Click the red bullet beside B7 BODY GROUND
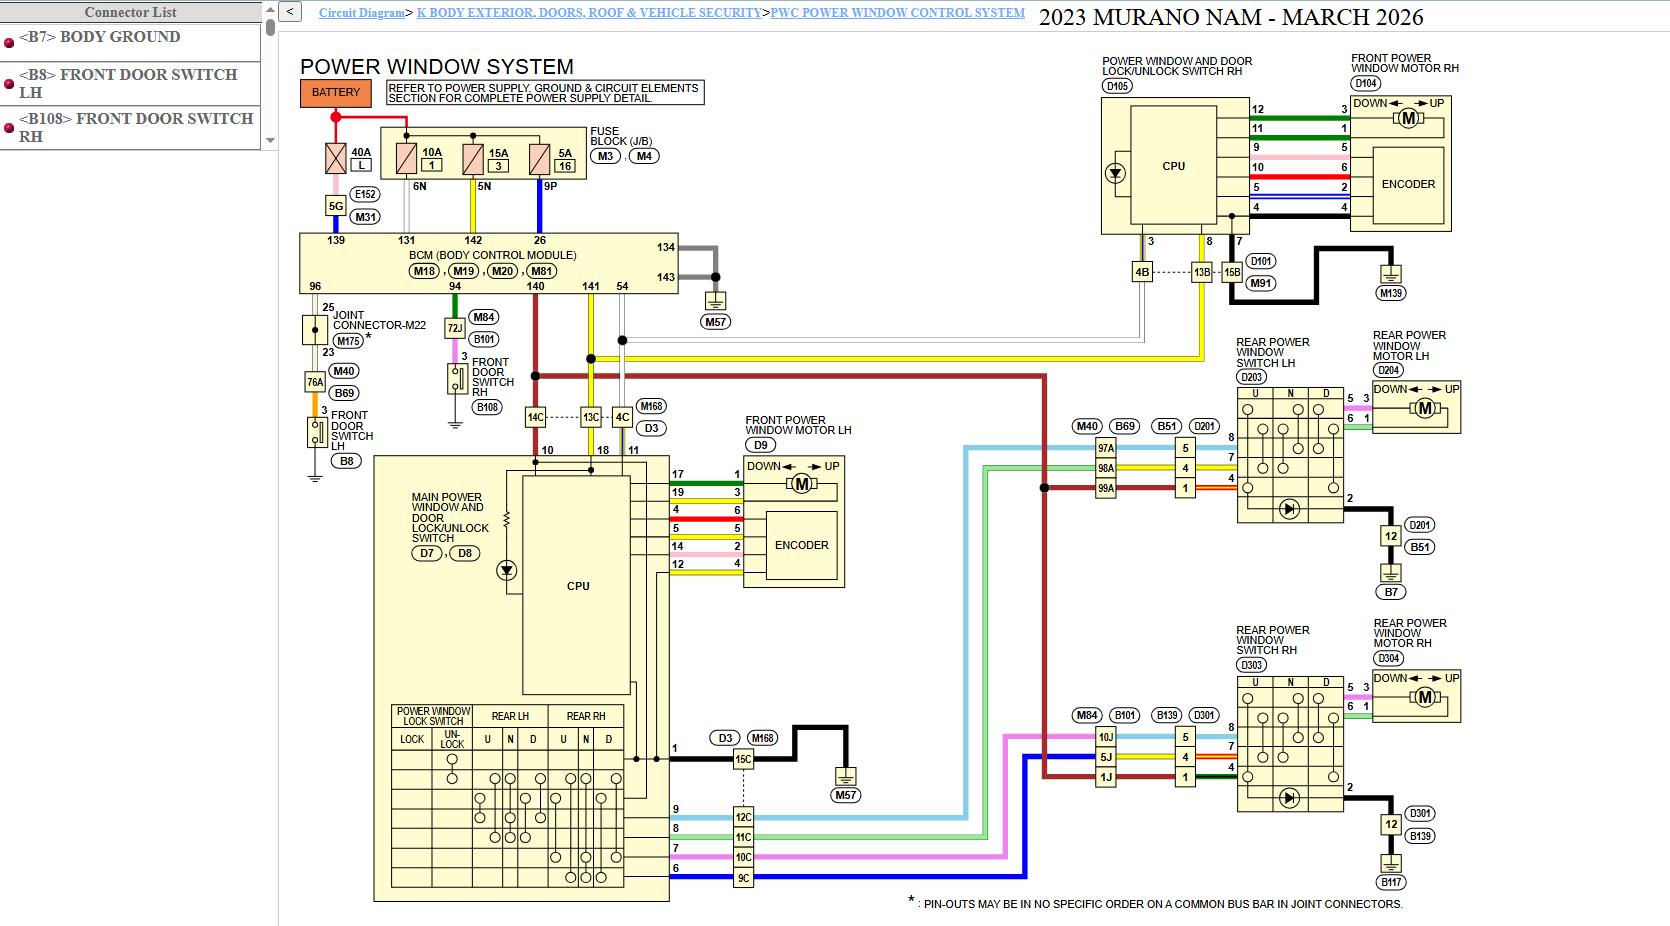The image size is (1670, 926). click(9, 43)
